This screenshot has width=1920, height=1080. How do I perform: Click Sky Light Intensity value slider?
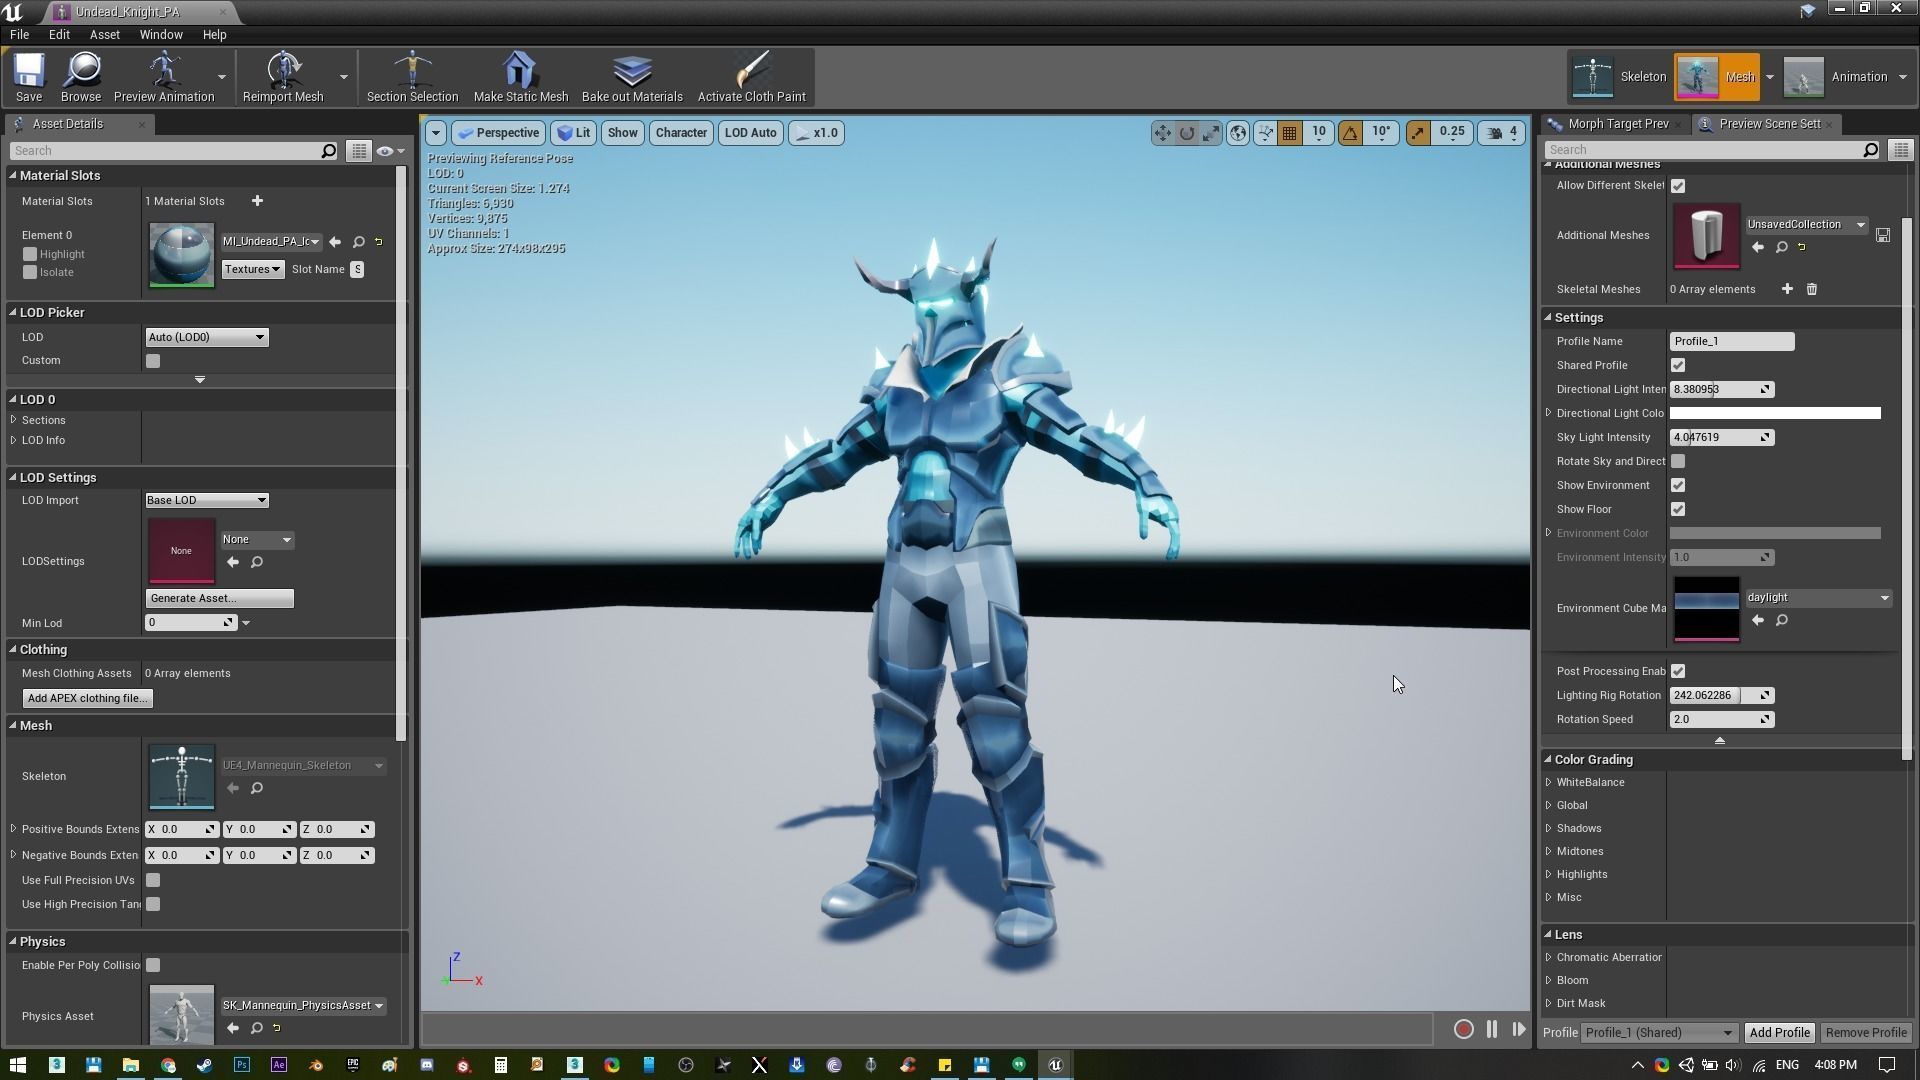coord(1722,437)
